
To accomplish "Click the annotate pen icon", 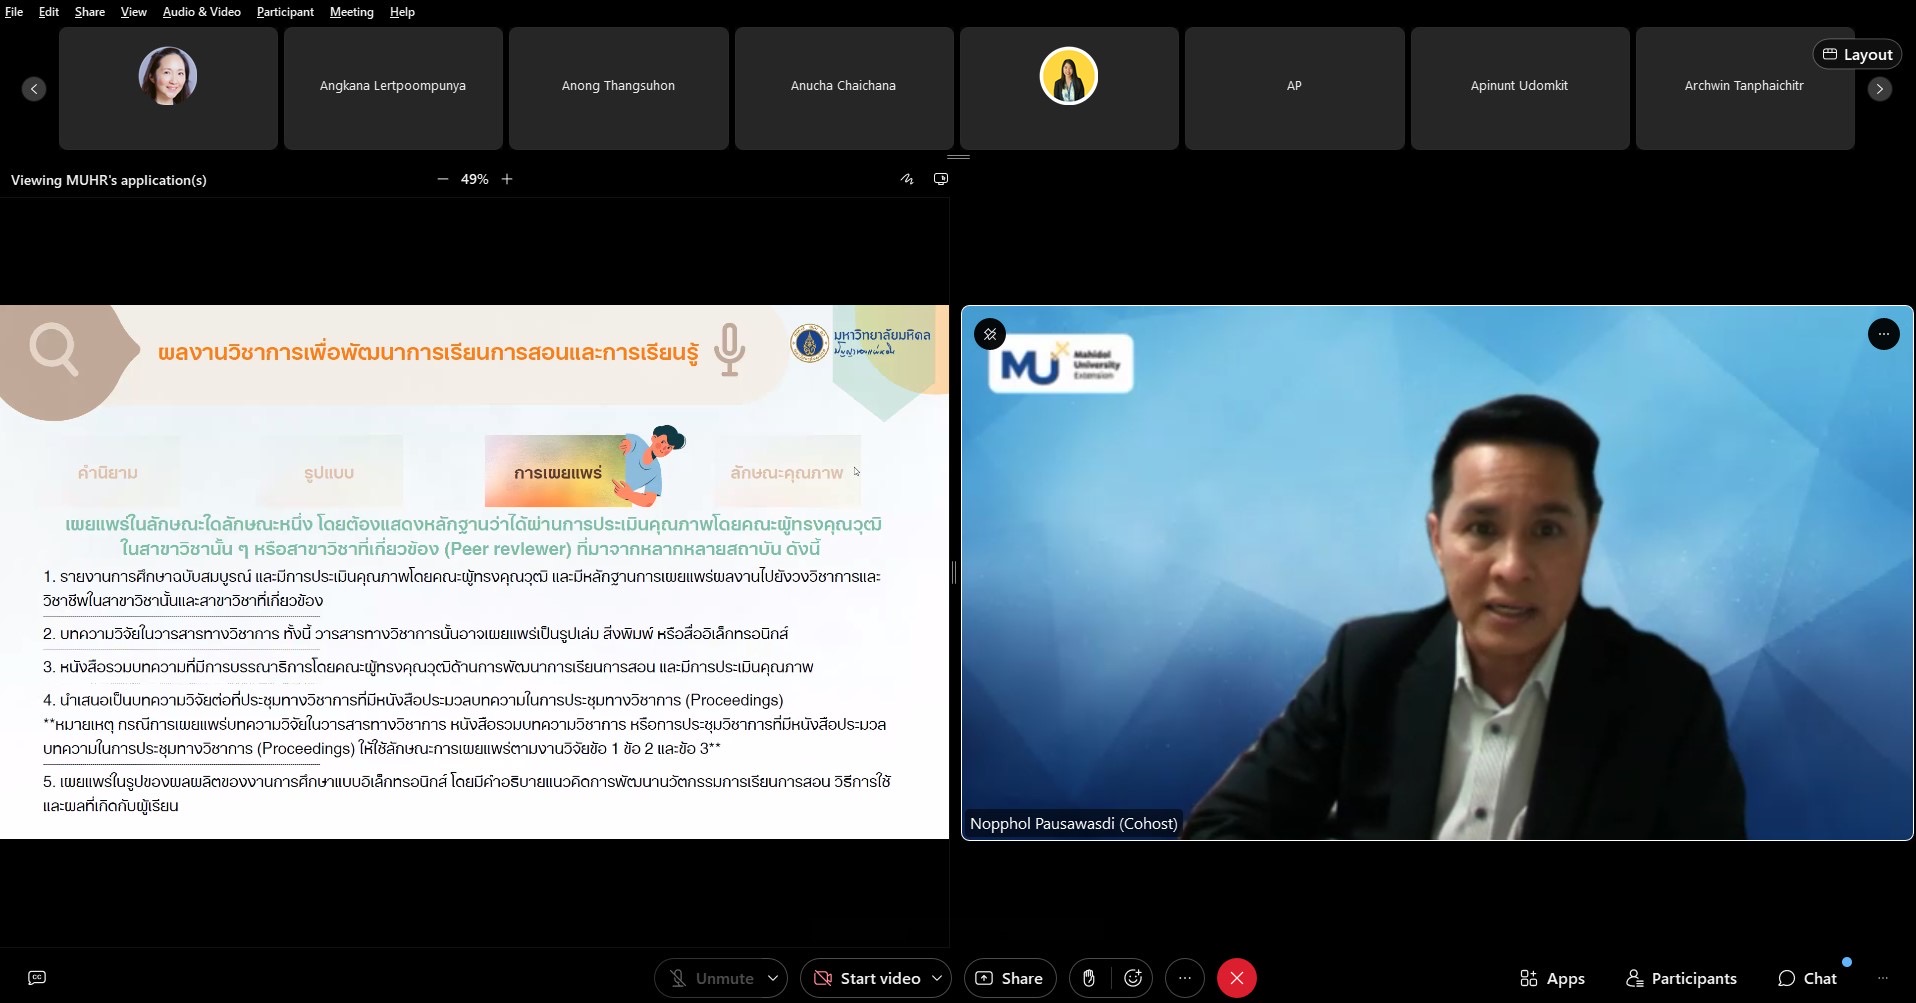I will tap(907, 179).
